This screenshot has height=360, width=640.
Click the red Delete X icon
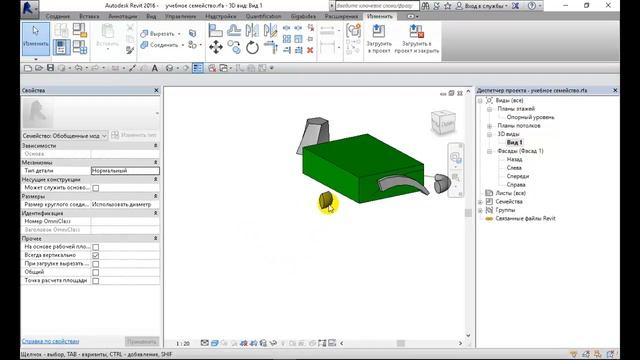[x=310, y=50]
